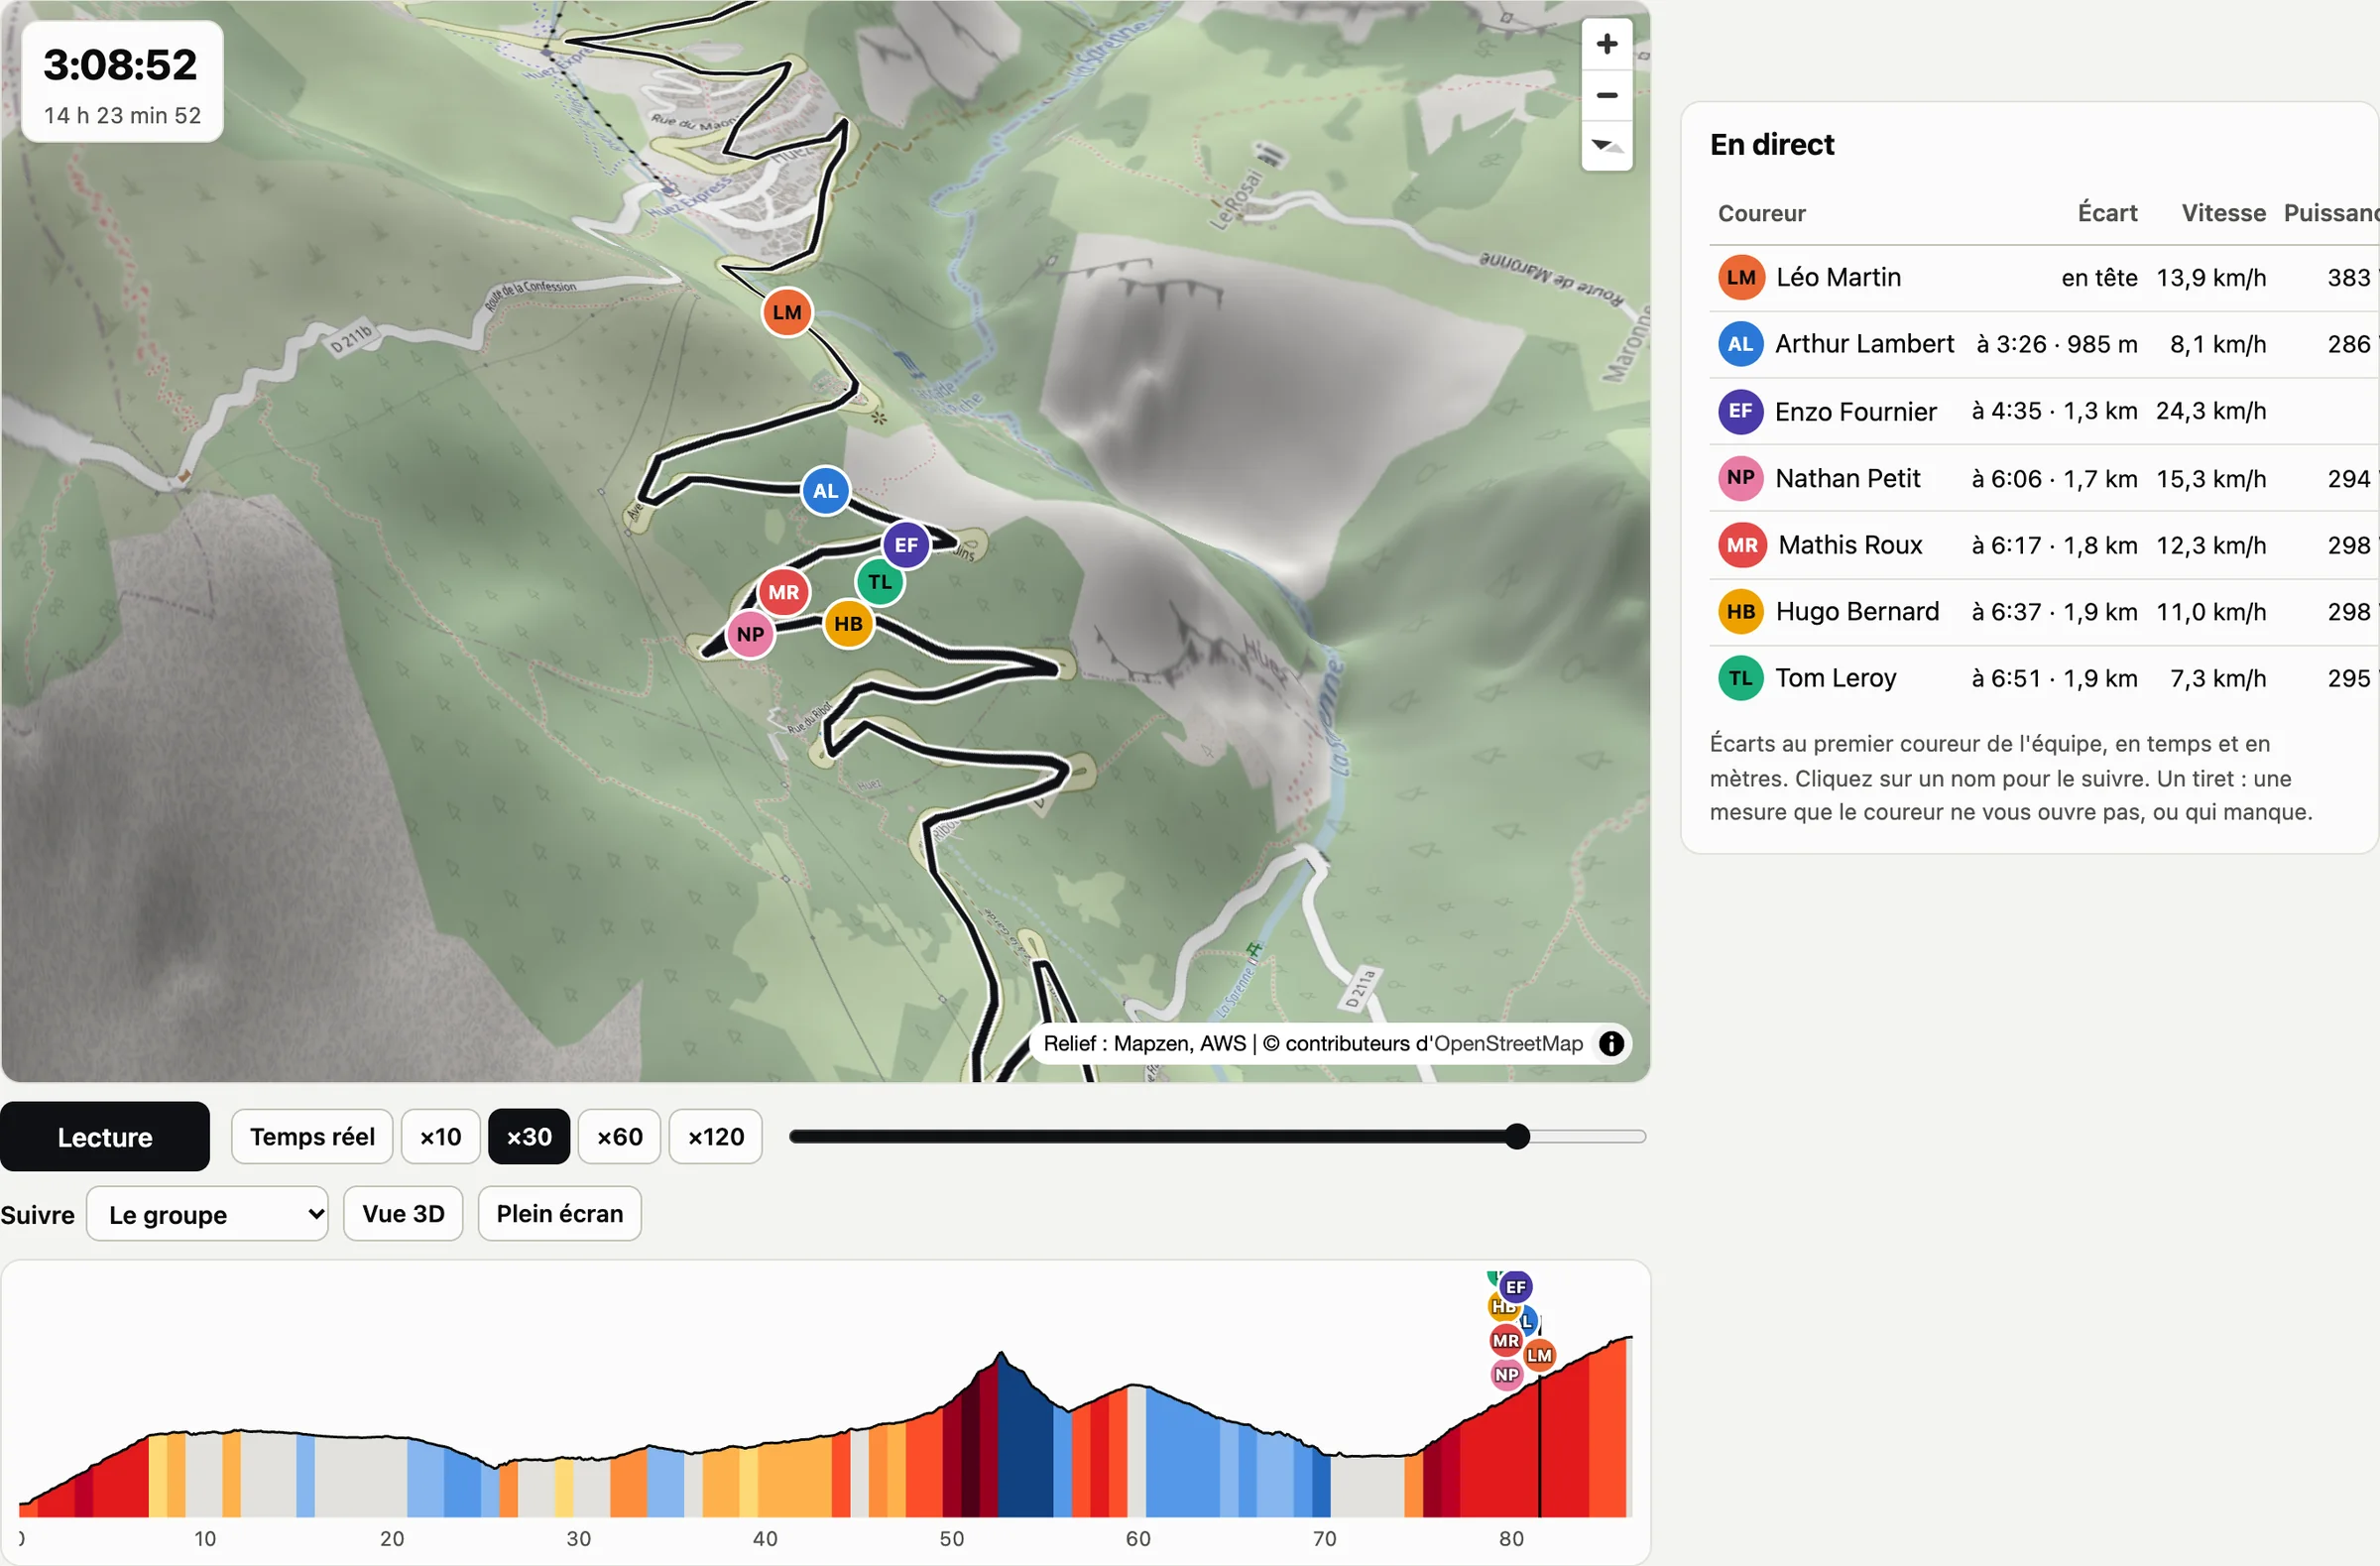Open the Suivre dropdown showing Le groupe
This screenshot has width=2380, height=1566.
(x=207, y=1214)
